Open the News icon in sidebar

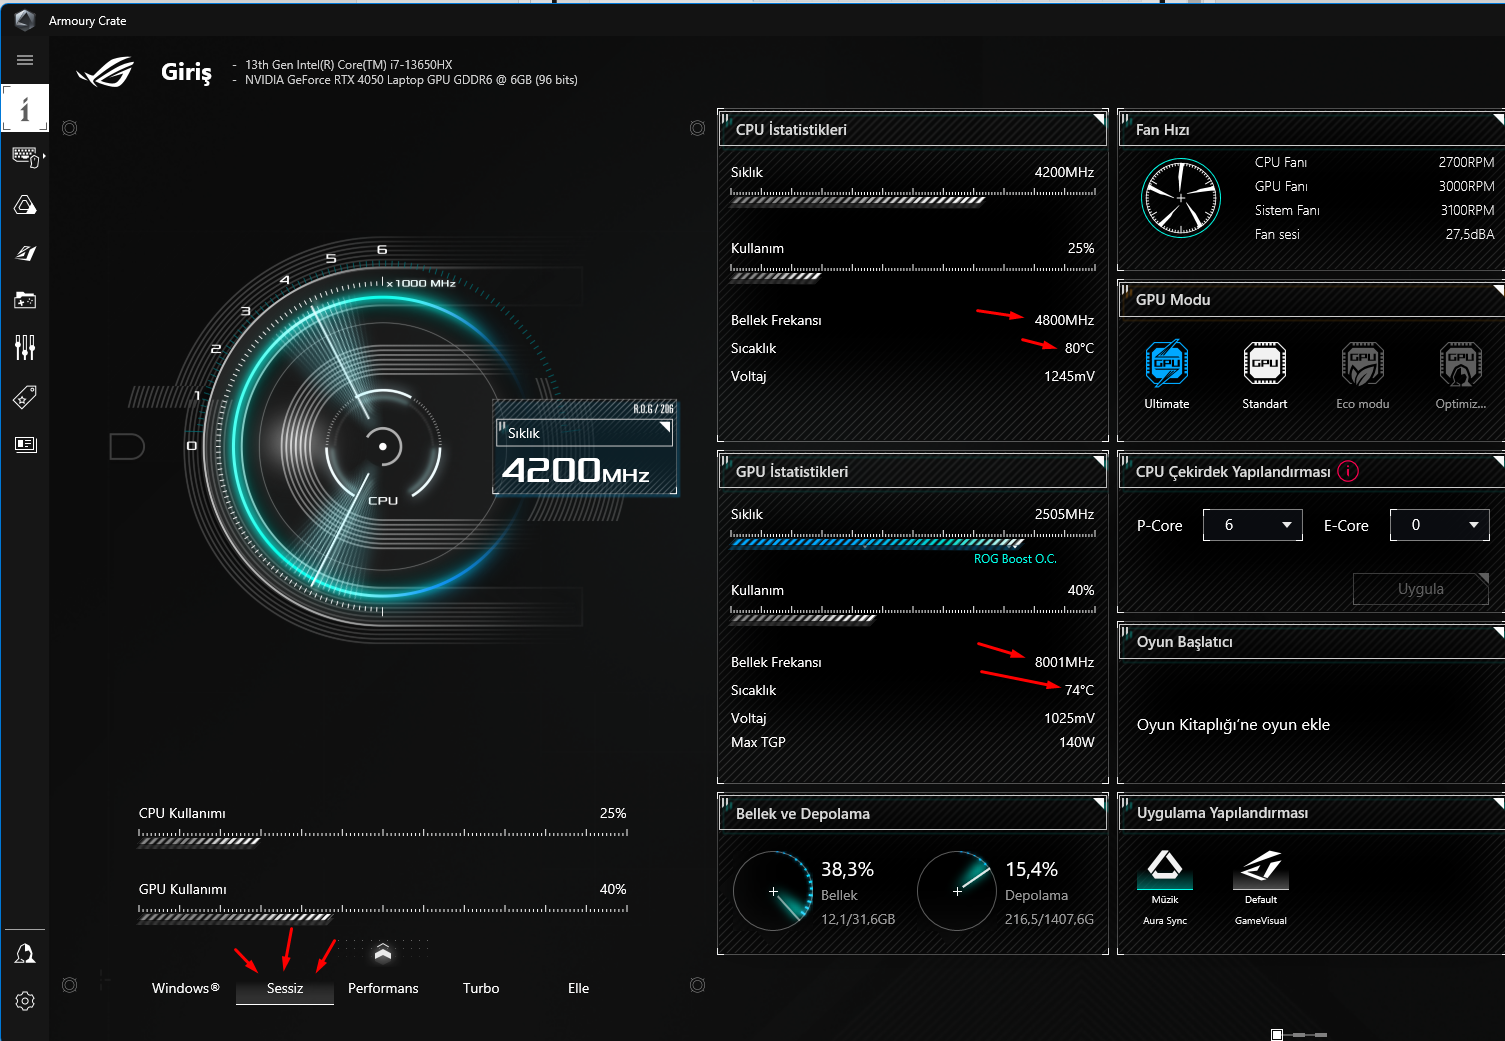[x=25, y=444]
